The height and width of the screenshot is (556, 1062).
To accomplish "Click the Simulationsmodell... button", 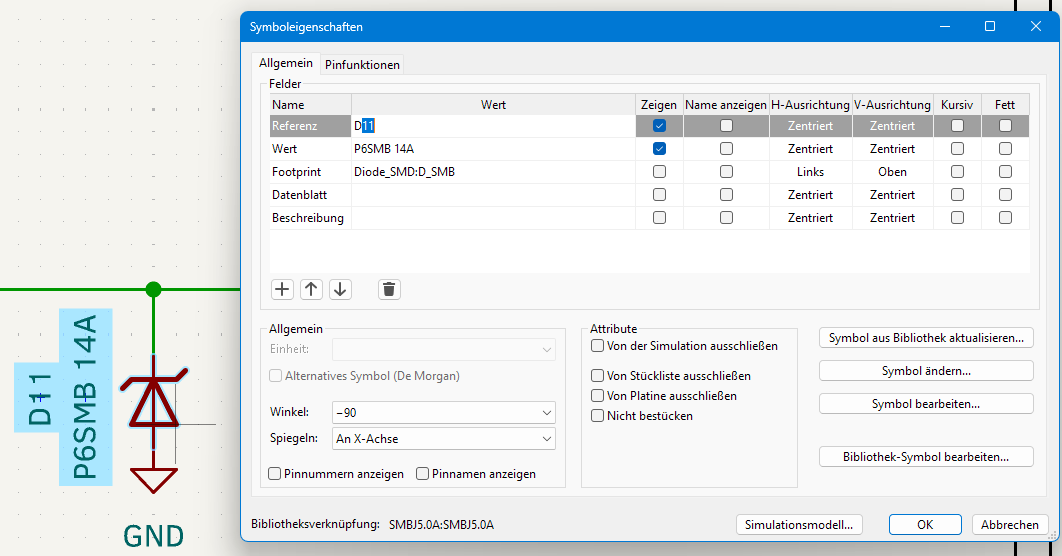I will [798, 525].
